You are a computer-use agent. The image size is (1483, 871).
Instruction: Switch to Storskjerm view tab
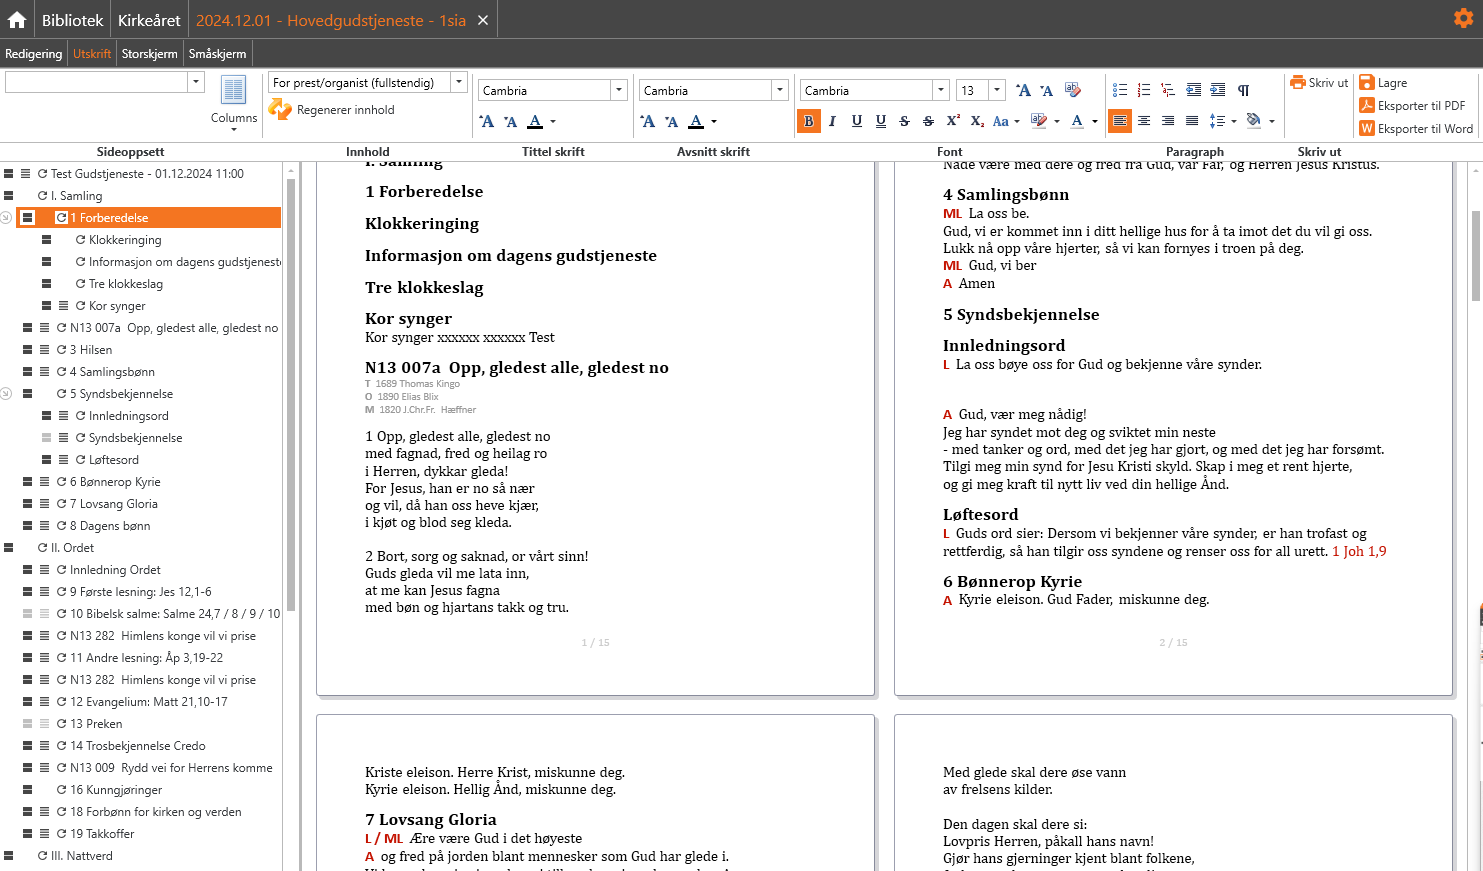click(x=150, y=54)
